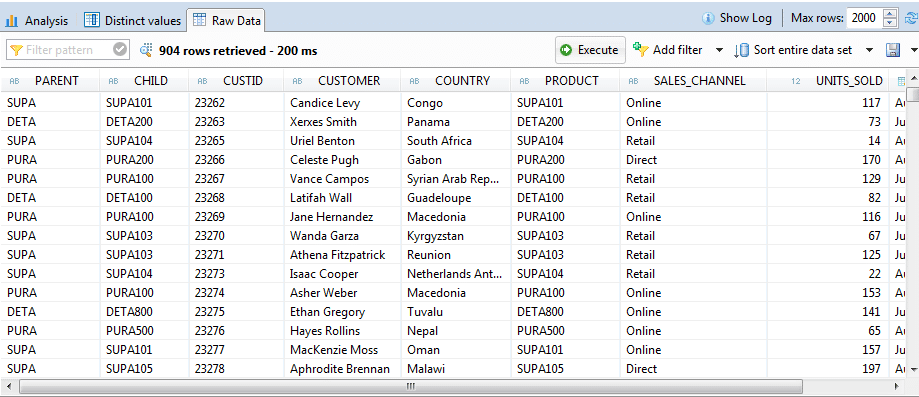Open the Distinct values tab
The width and height of the screenshot is (919, 397).
[x=132, y=21]
